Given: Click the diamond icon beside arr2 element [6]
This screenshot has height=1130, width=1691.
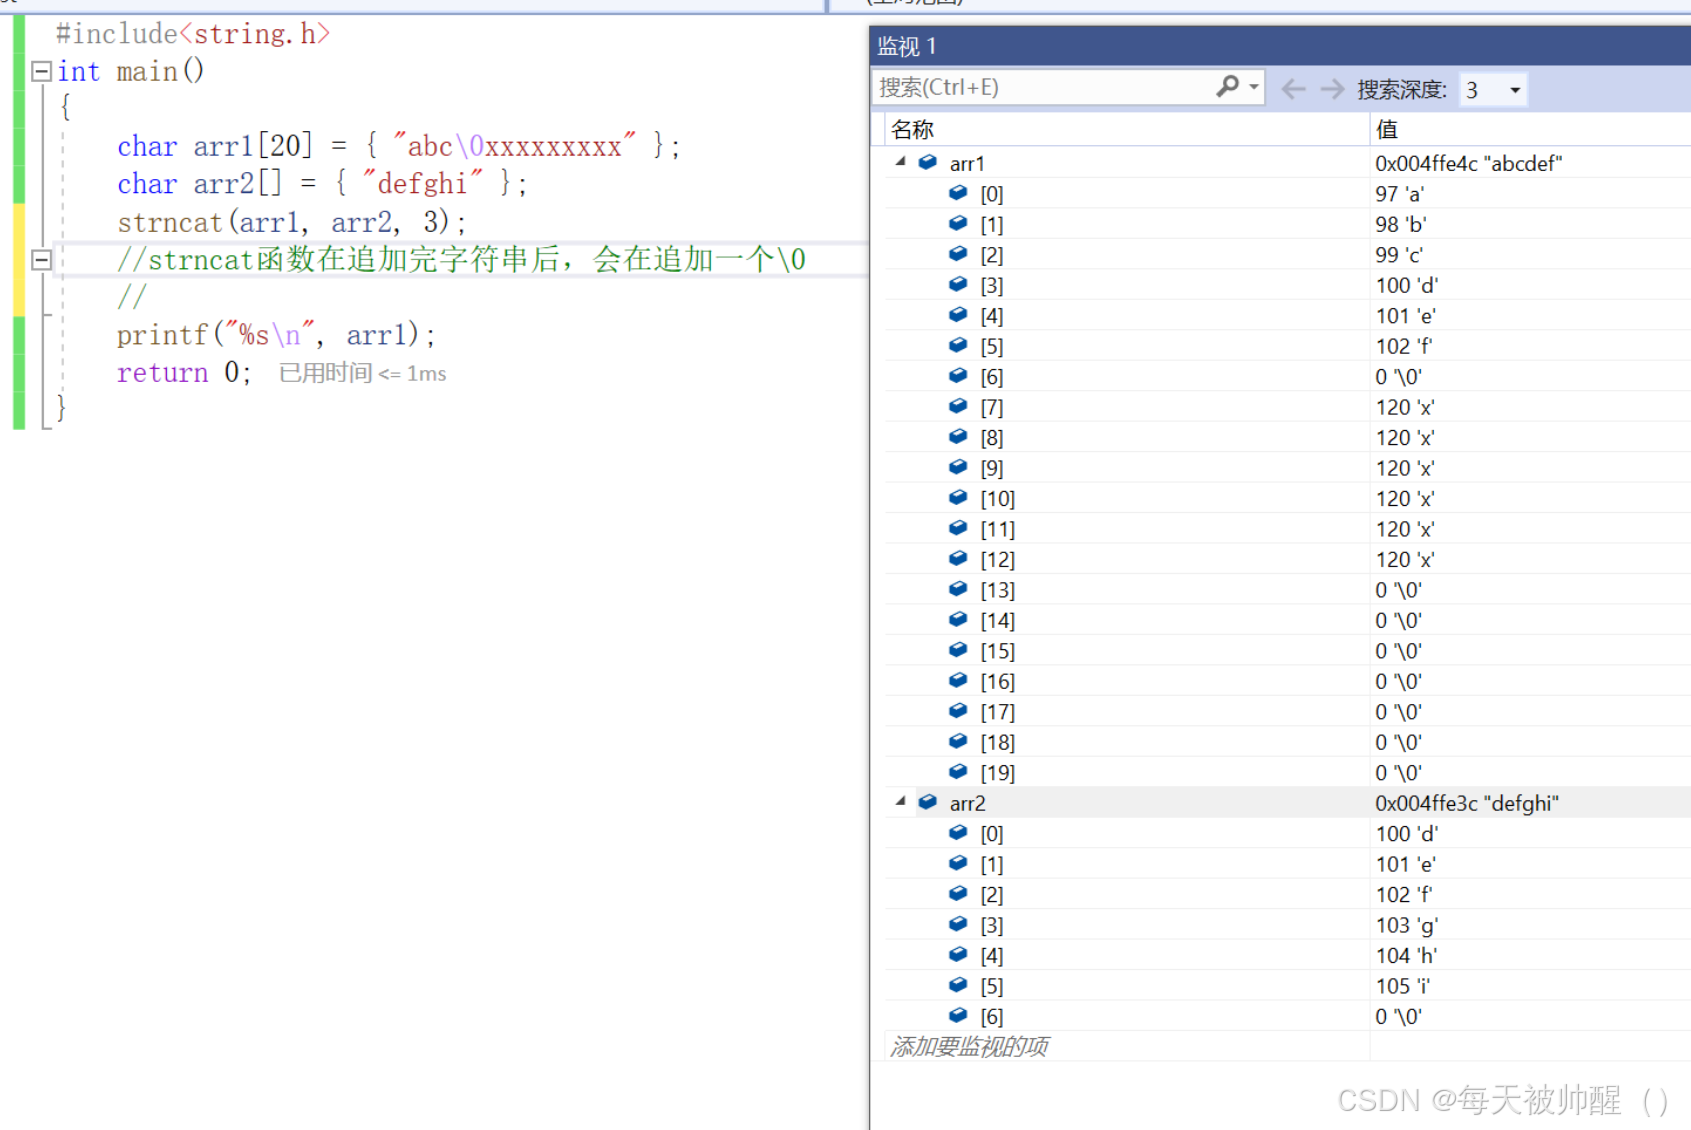Looking at the screenshot, I should (x=957, y=1015).
